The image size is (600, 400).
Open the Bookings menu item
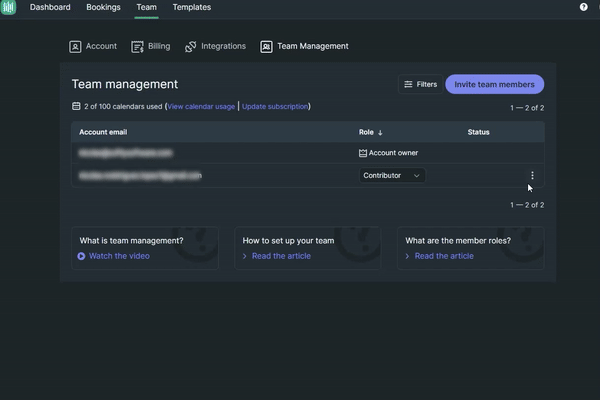[103, 7]
